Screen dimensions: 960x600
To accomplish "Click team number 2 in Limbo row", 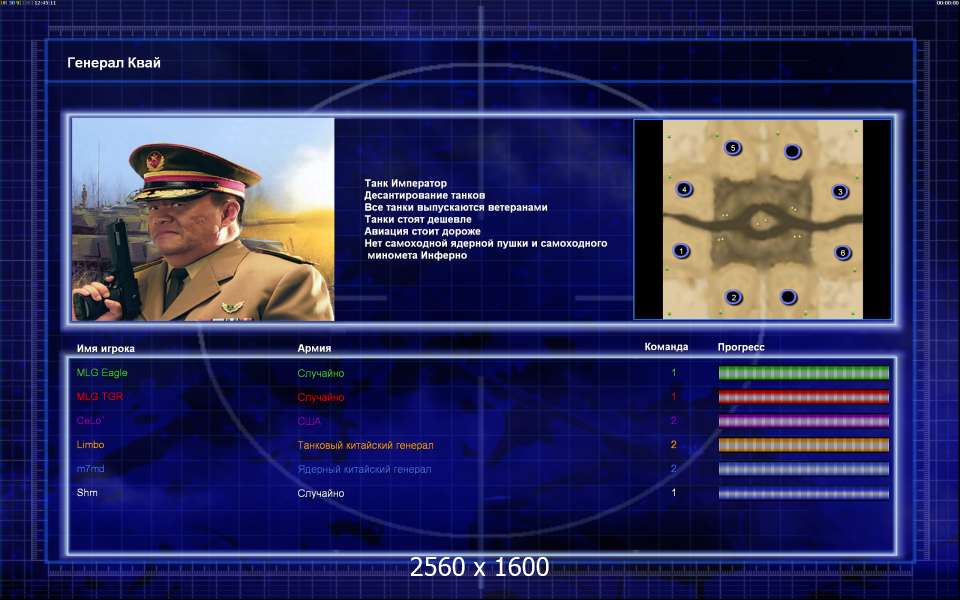I will point(673,444).
